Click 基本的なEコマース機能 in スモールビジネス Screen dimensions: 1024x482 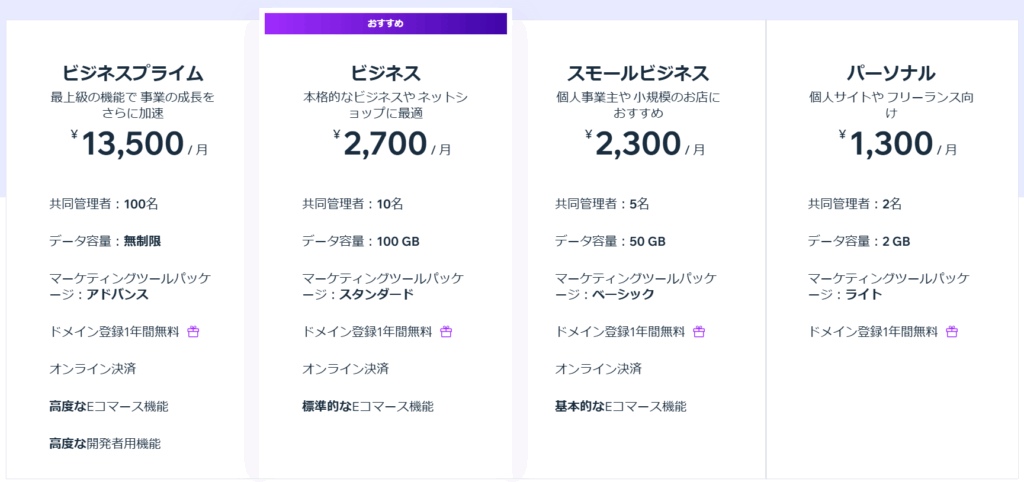tap(620, 406)
